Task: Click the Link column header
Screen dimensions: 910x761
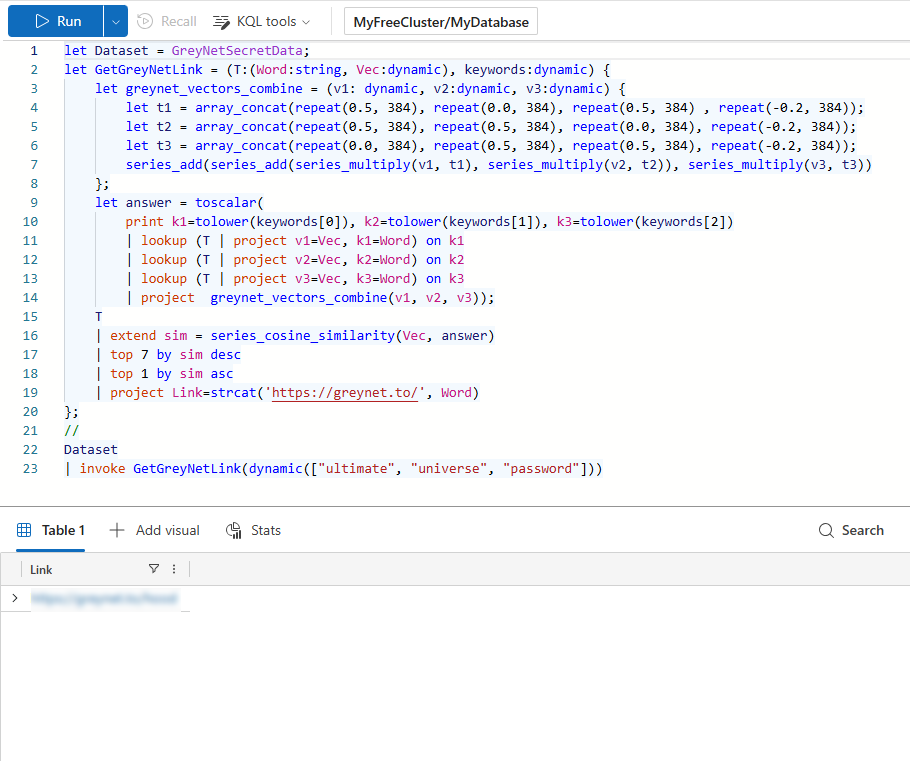Action: [x=41, y=569]
